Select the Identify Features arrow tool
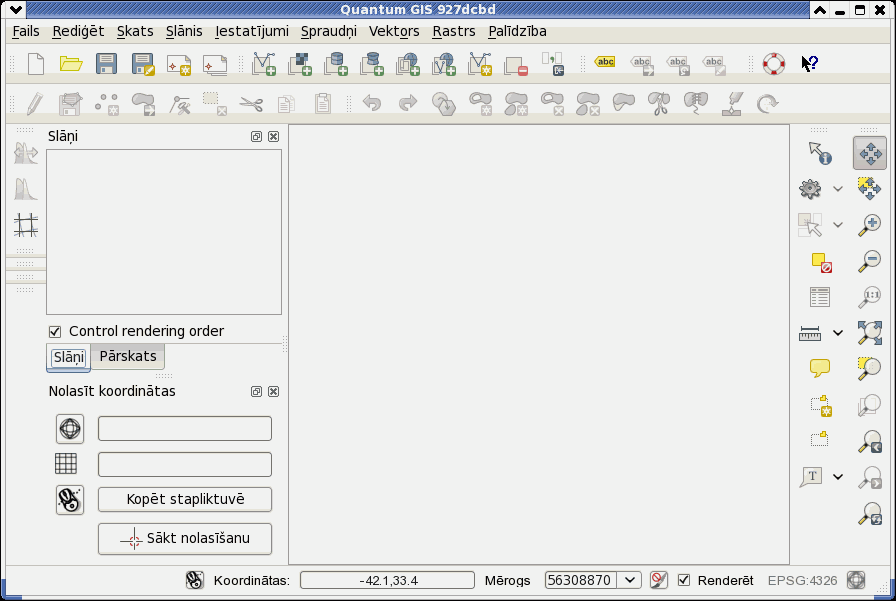896x601 pixels. 820,153
